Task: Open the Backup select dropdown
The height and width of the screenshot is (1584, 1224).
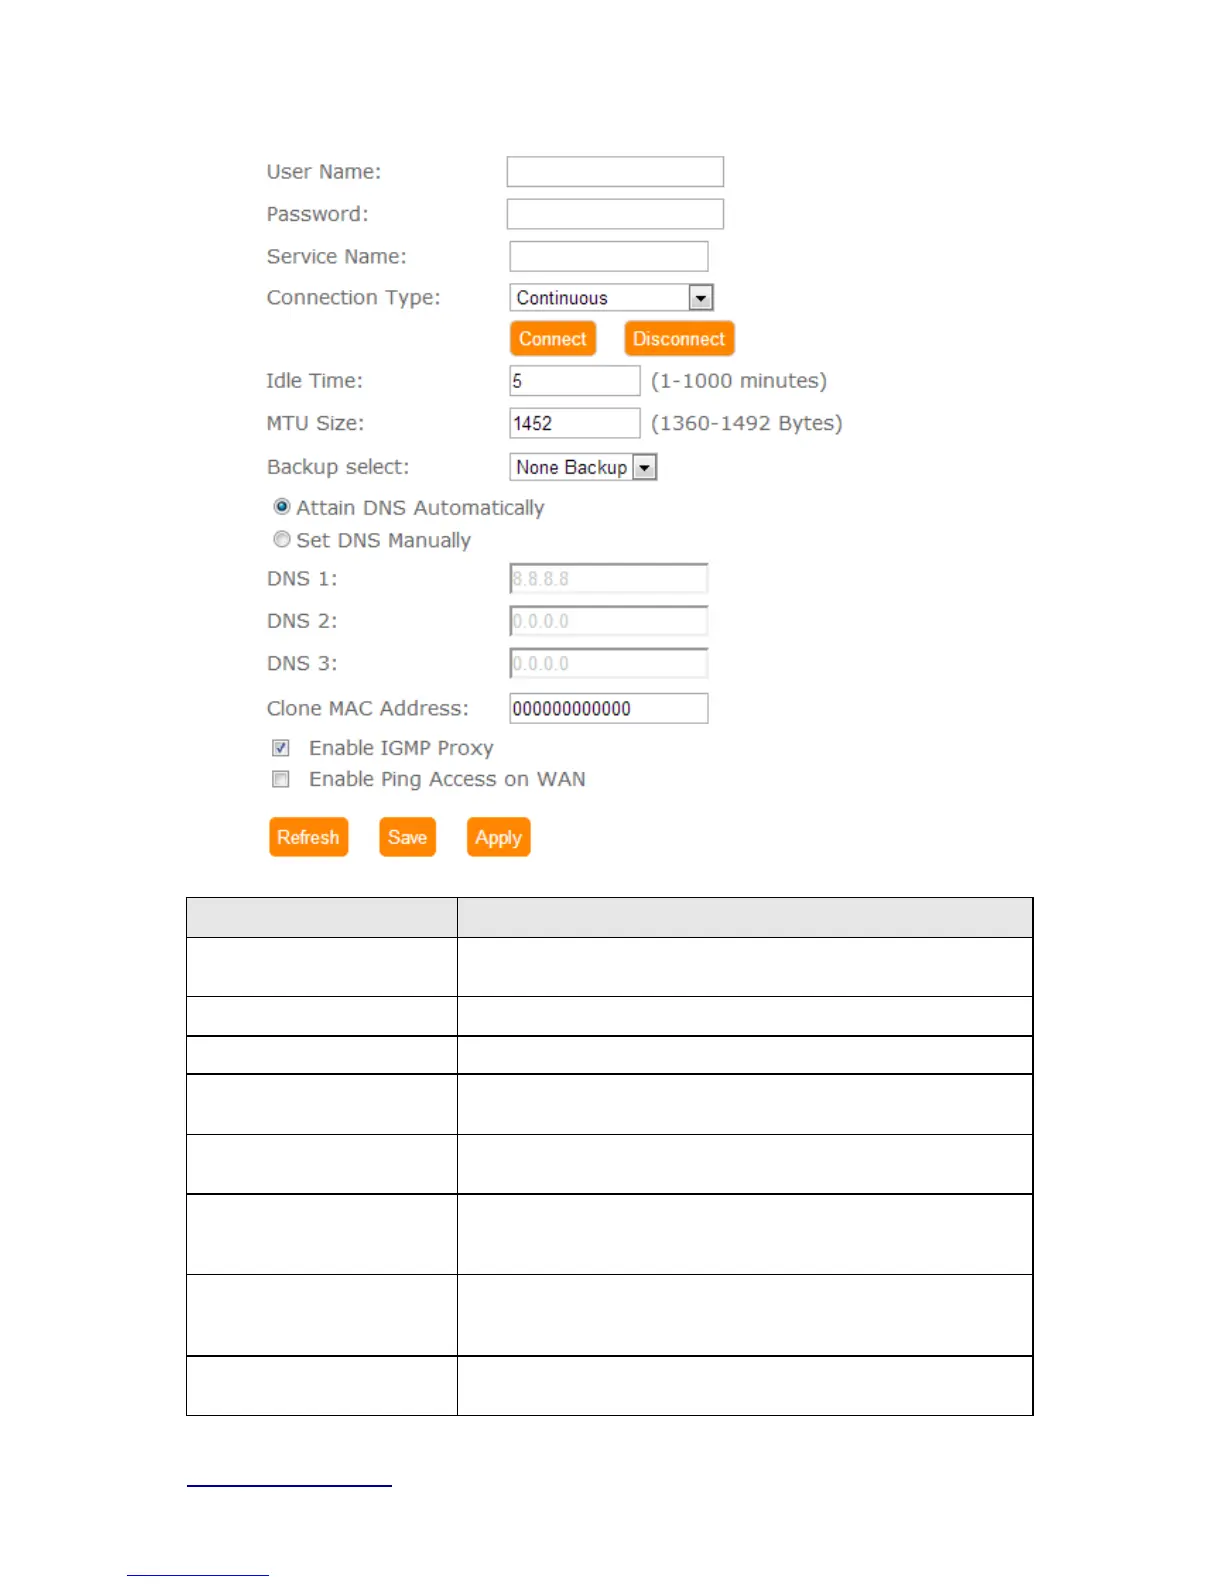Action: 583,467
